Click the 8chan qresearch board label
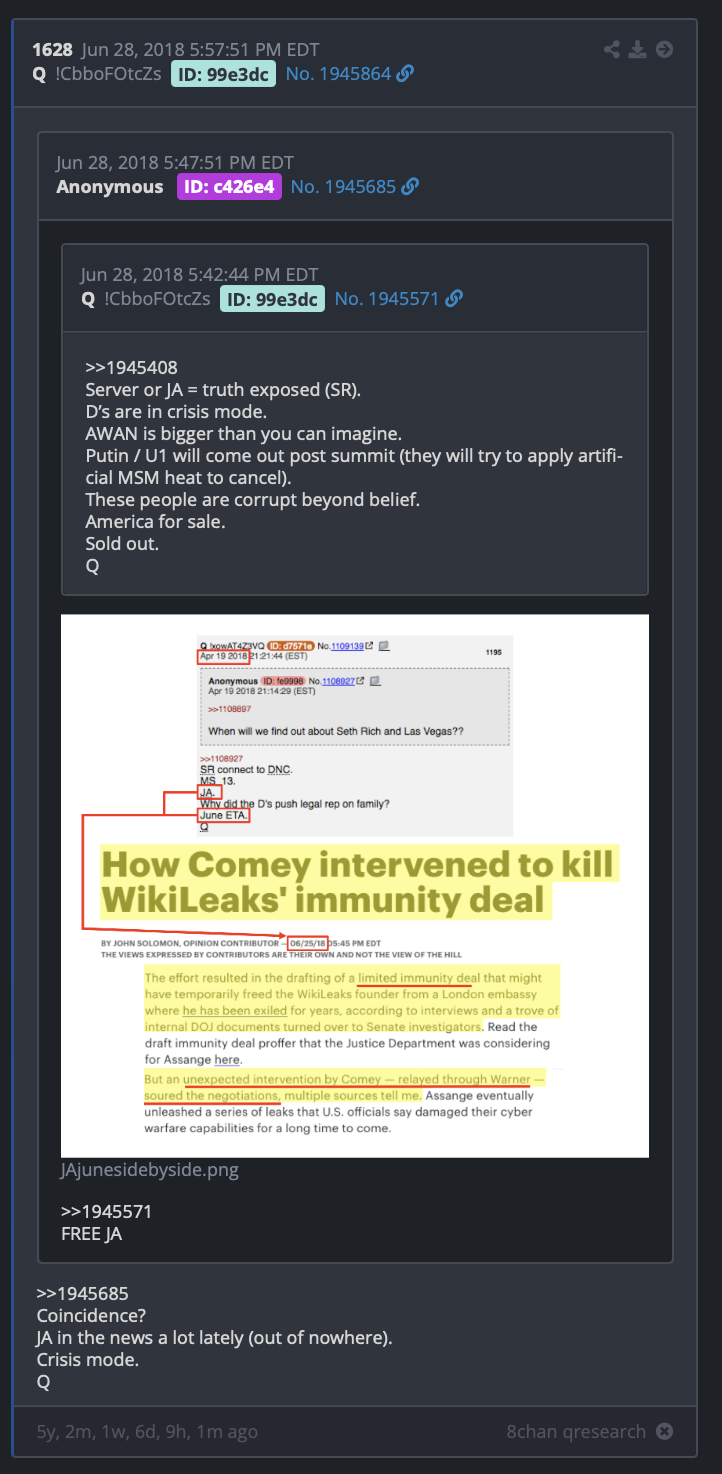 (x=576, y=1431)
